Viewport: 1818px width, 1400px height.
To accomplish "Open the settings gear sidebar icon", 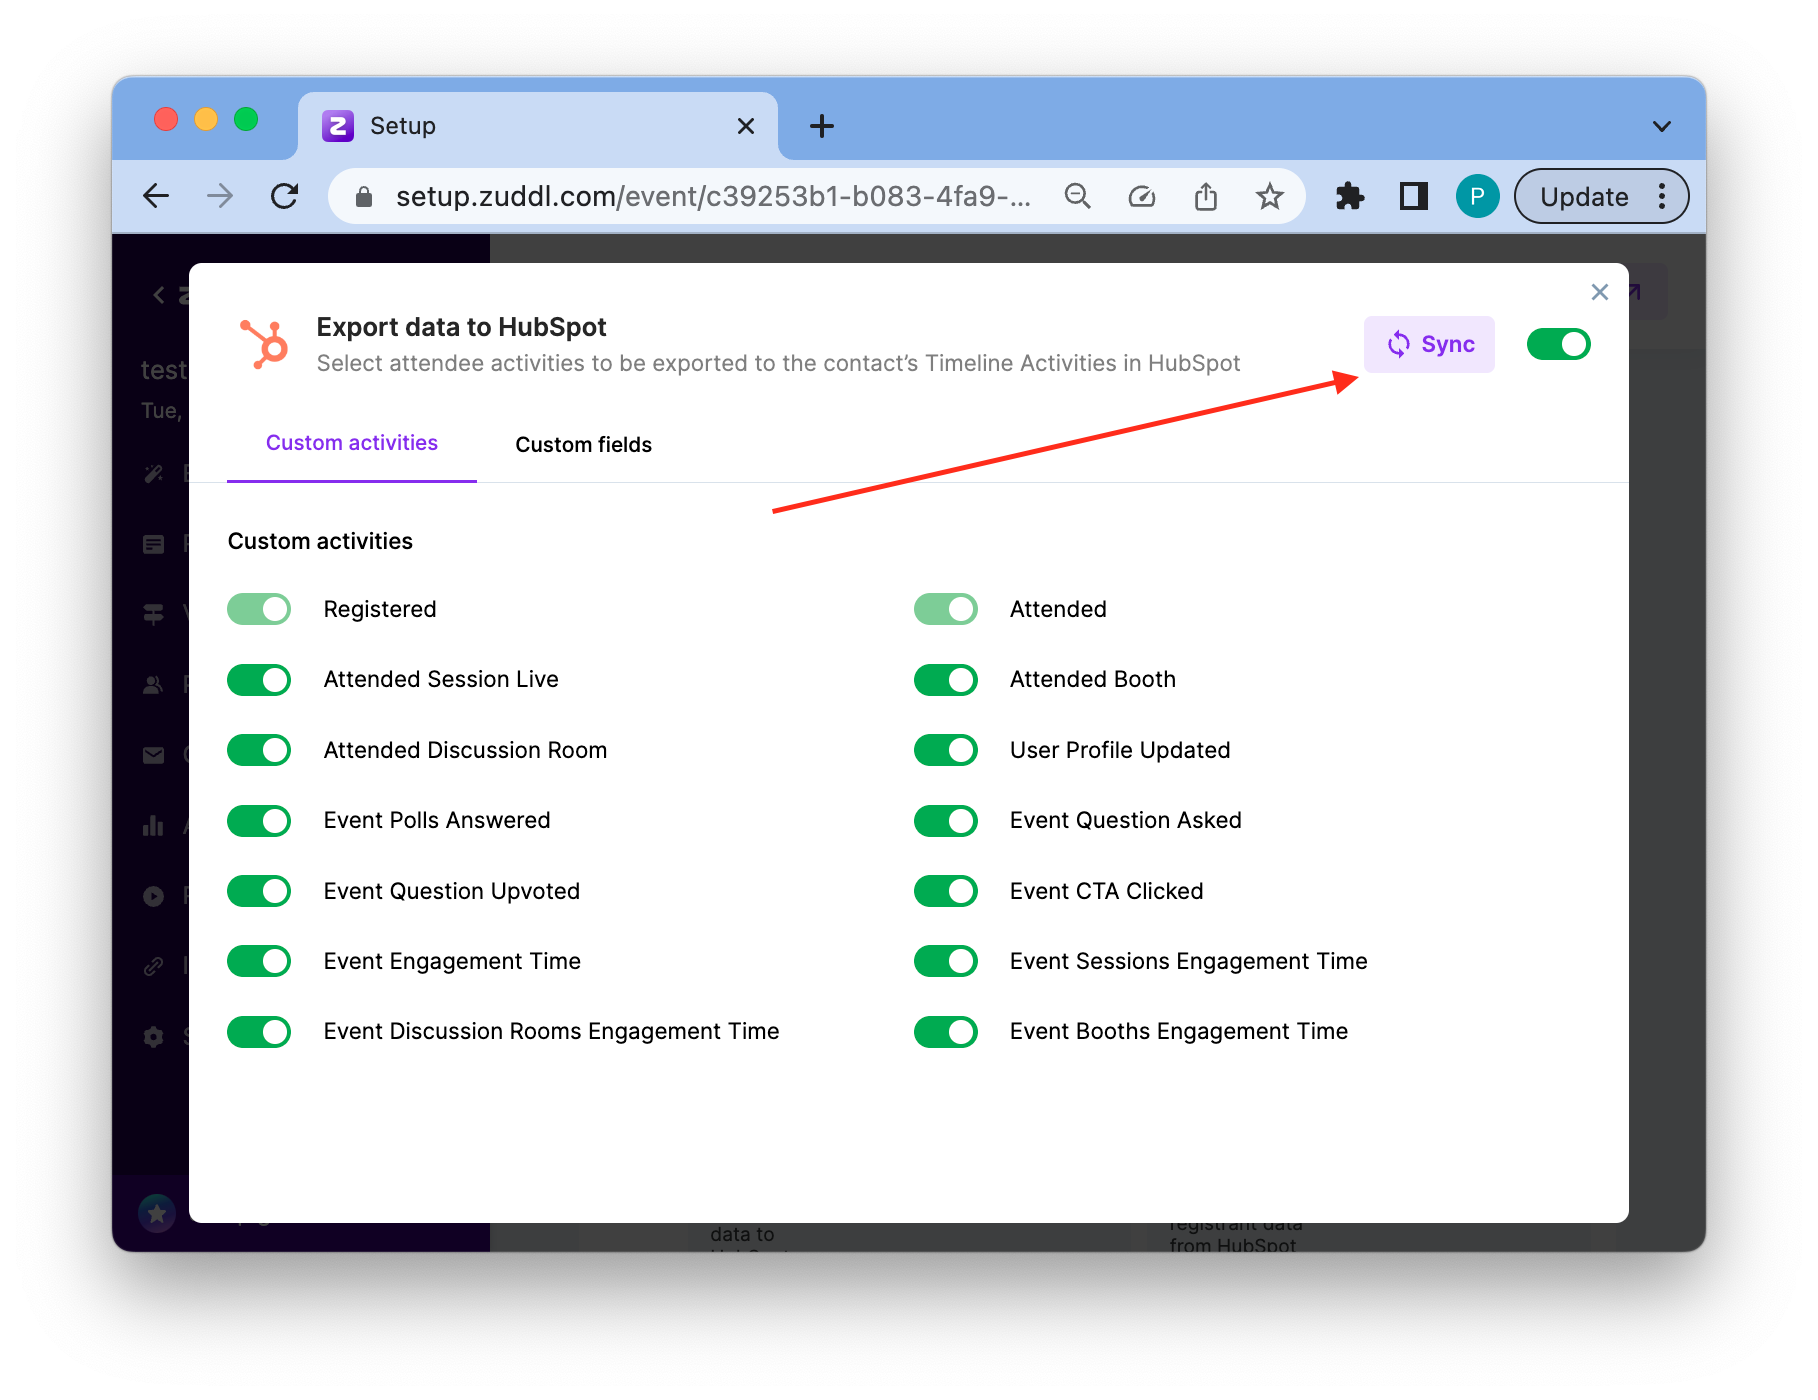I will [153, 1037].
